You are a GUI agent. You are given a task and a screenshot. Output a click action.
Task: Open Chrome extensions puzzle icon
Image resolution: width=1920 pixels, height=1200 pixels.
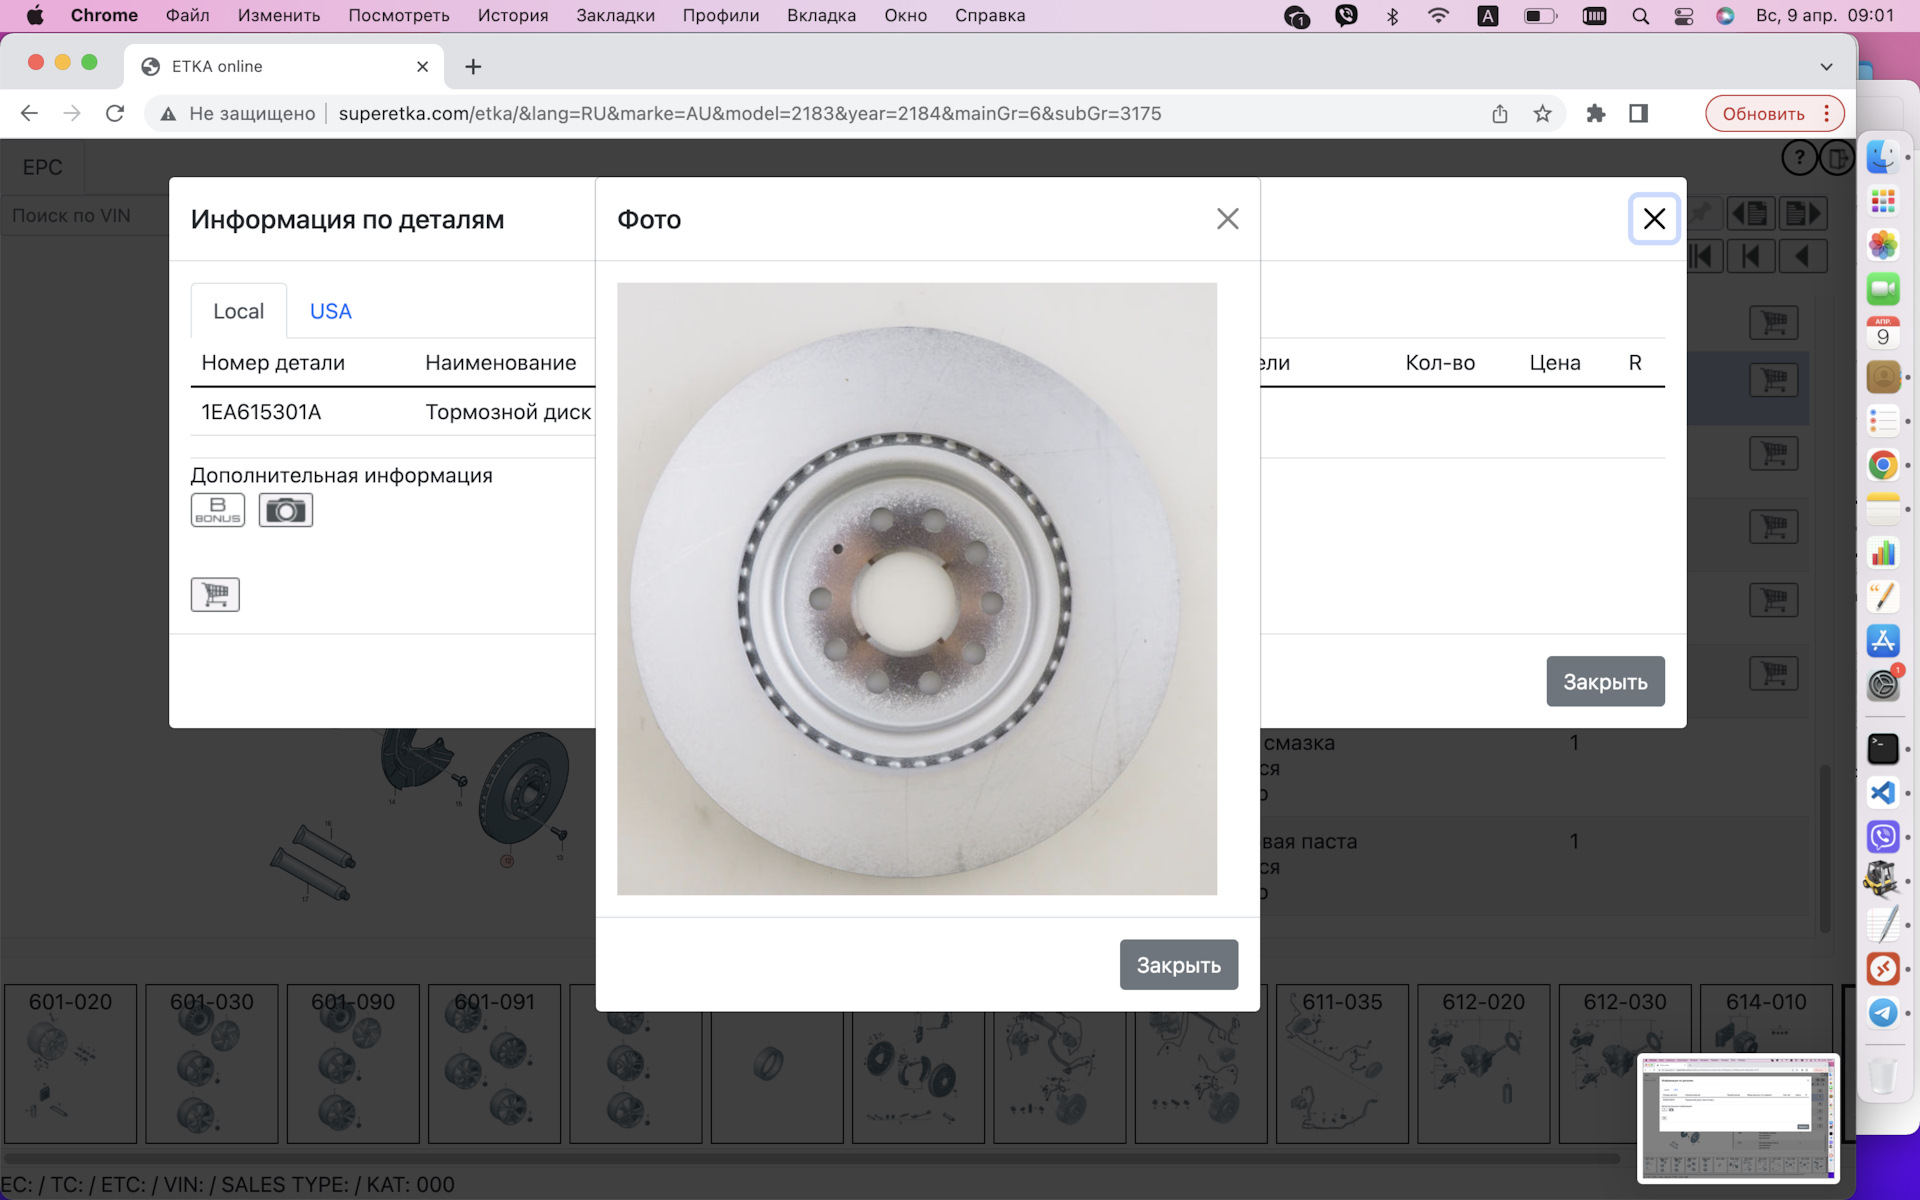[1595, 114]
